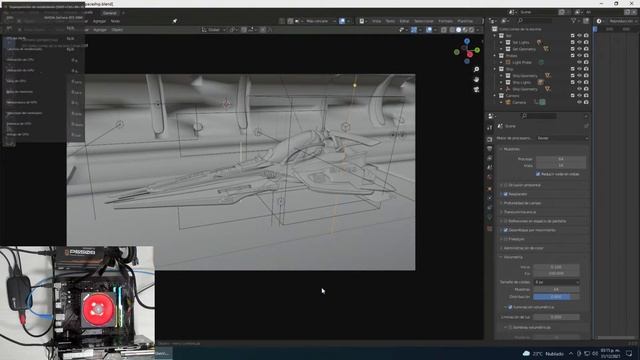Disable Camera object in renders
640x360 pixels.
click(586, 102)
